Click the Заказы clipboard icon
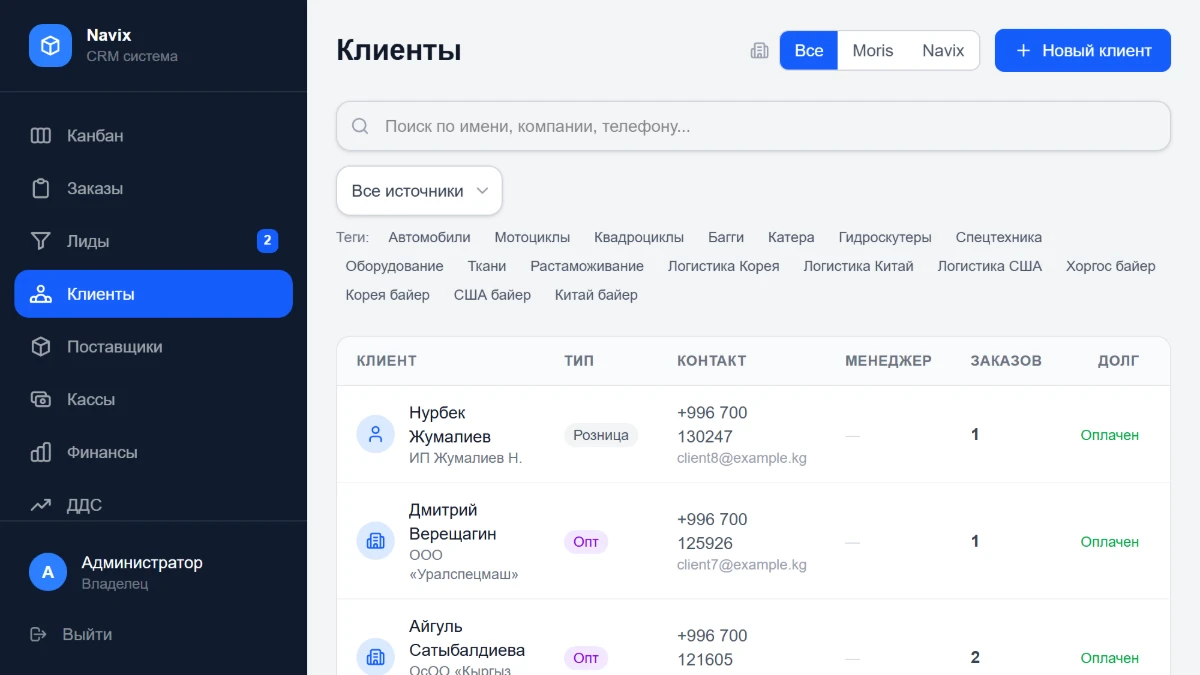Viewport: 1200px width, 675px height. tap(41, 188)
